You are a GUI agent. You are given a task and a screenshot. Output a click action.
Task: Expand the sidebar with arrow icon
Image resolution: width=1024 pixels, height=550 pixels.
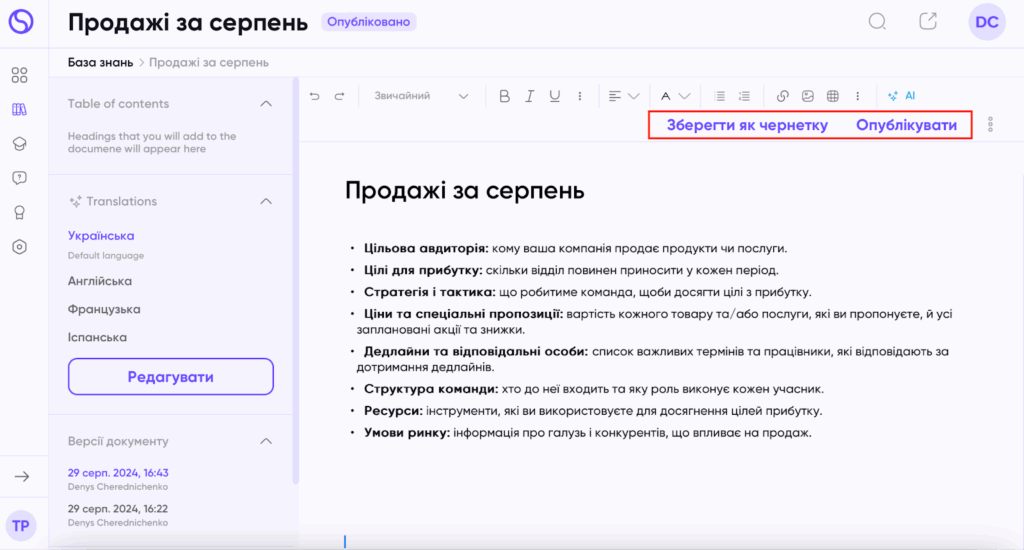click(22, 477)
